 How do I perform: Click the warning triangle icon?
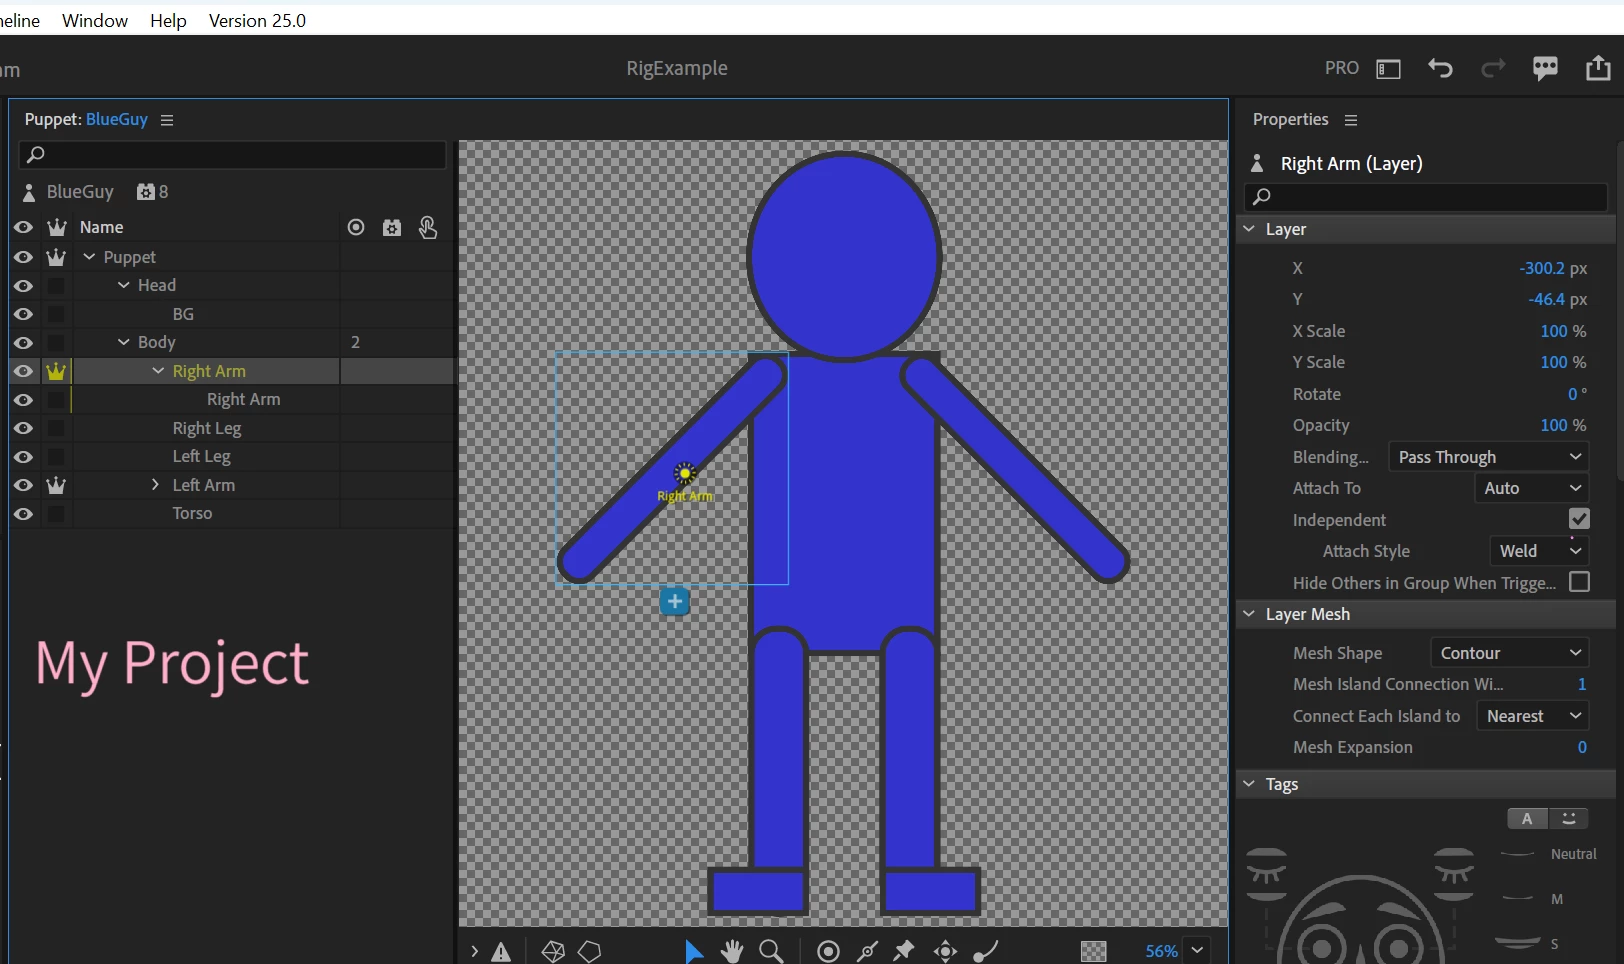click(x=501, y=952)
